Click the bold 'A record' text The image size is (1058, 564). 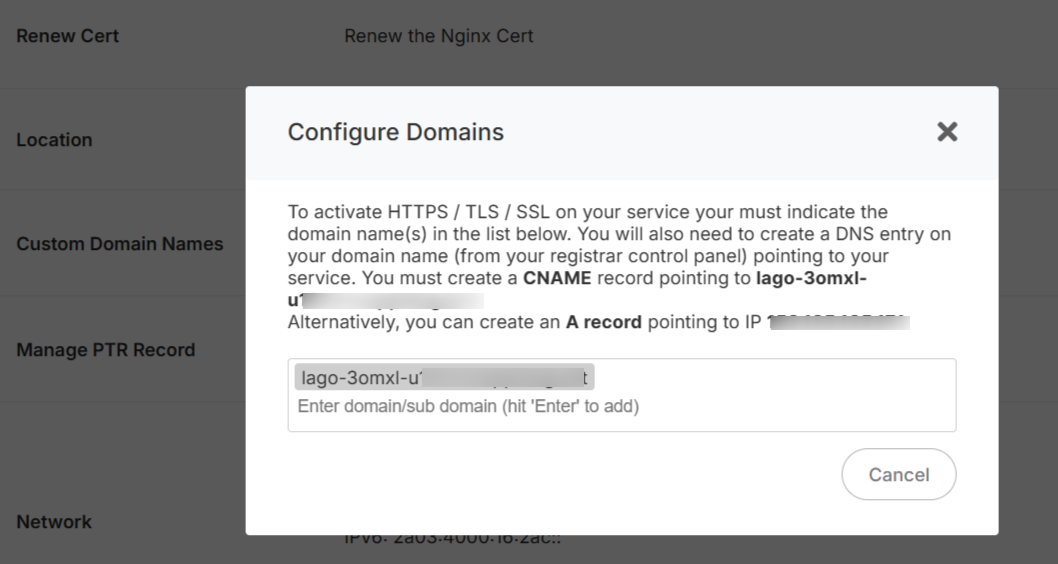pos(604,322)
